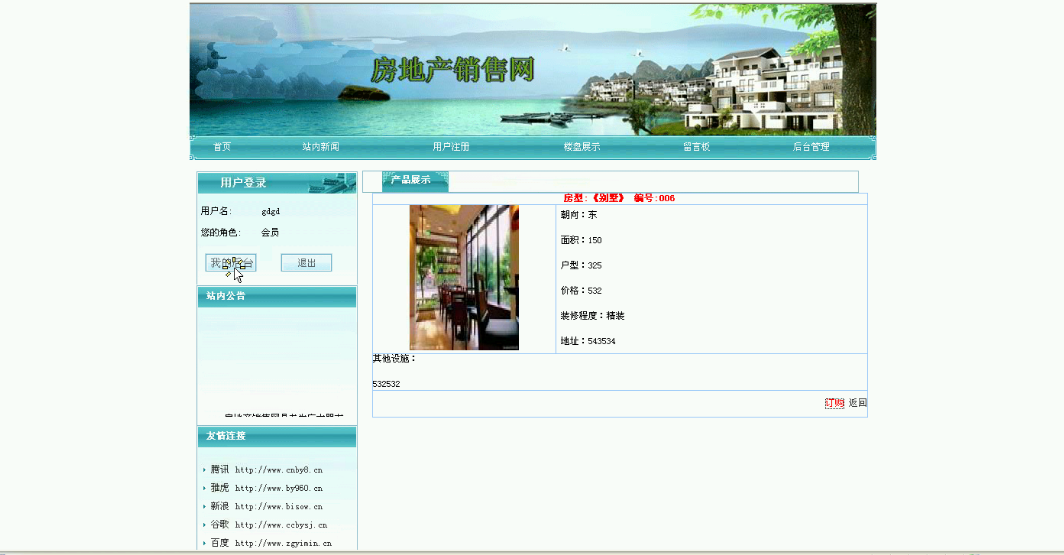Open the 百度 friendly link
1064x555 pixels.
pyautogui.click(x=271, y=543)
